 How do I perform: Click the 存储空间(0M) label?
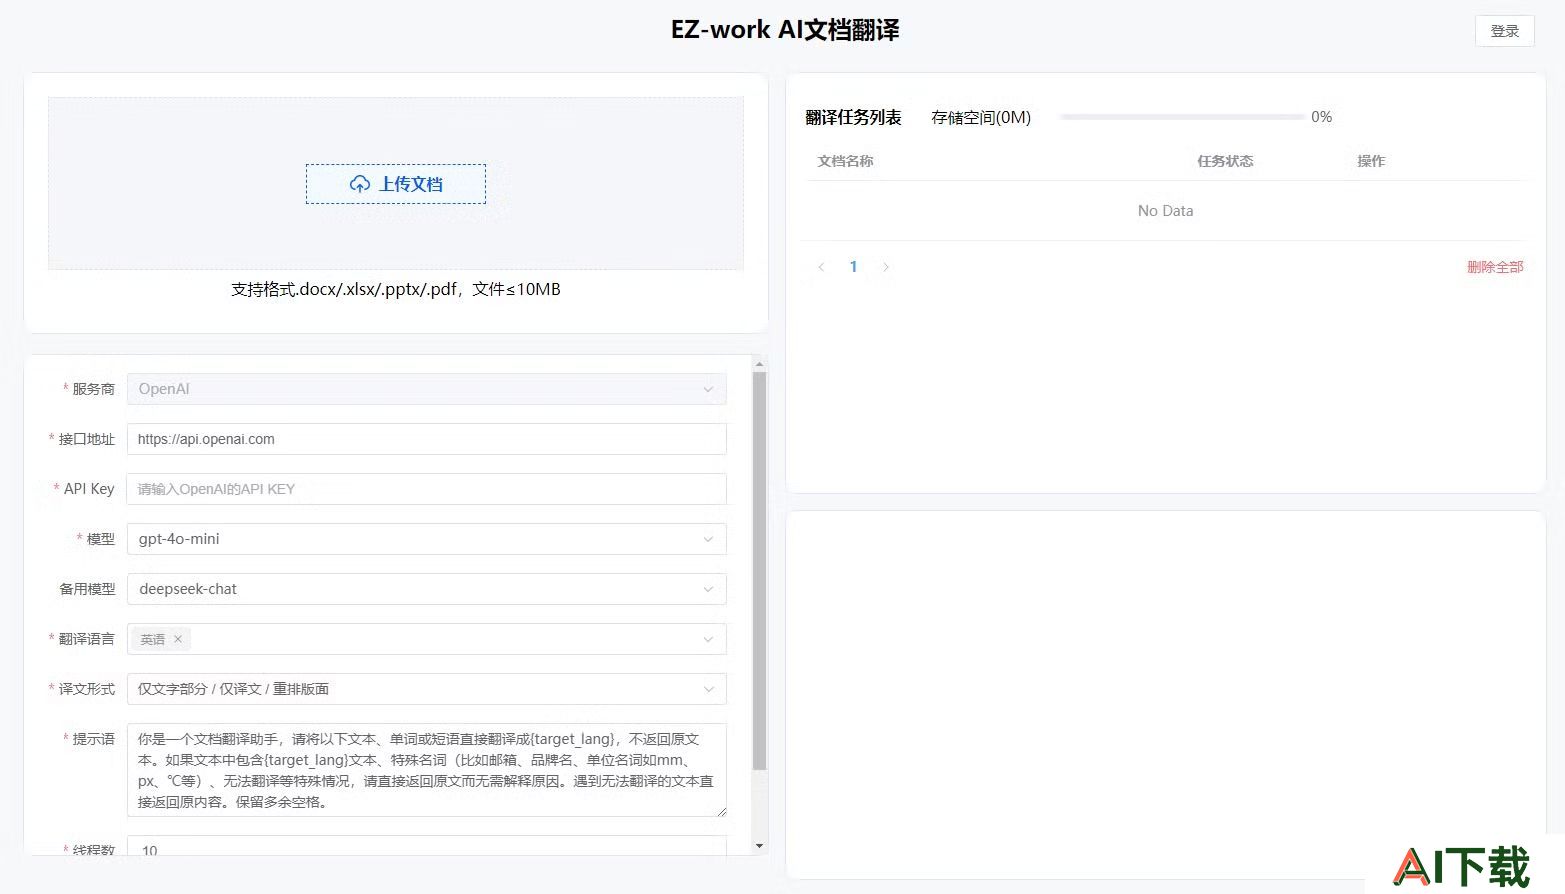[x=981, y=117]
